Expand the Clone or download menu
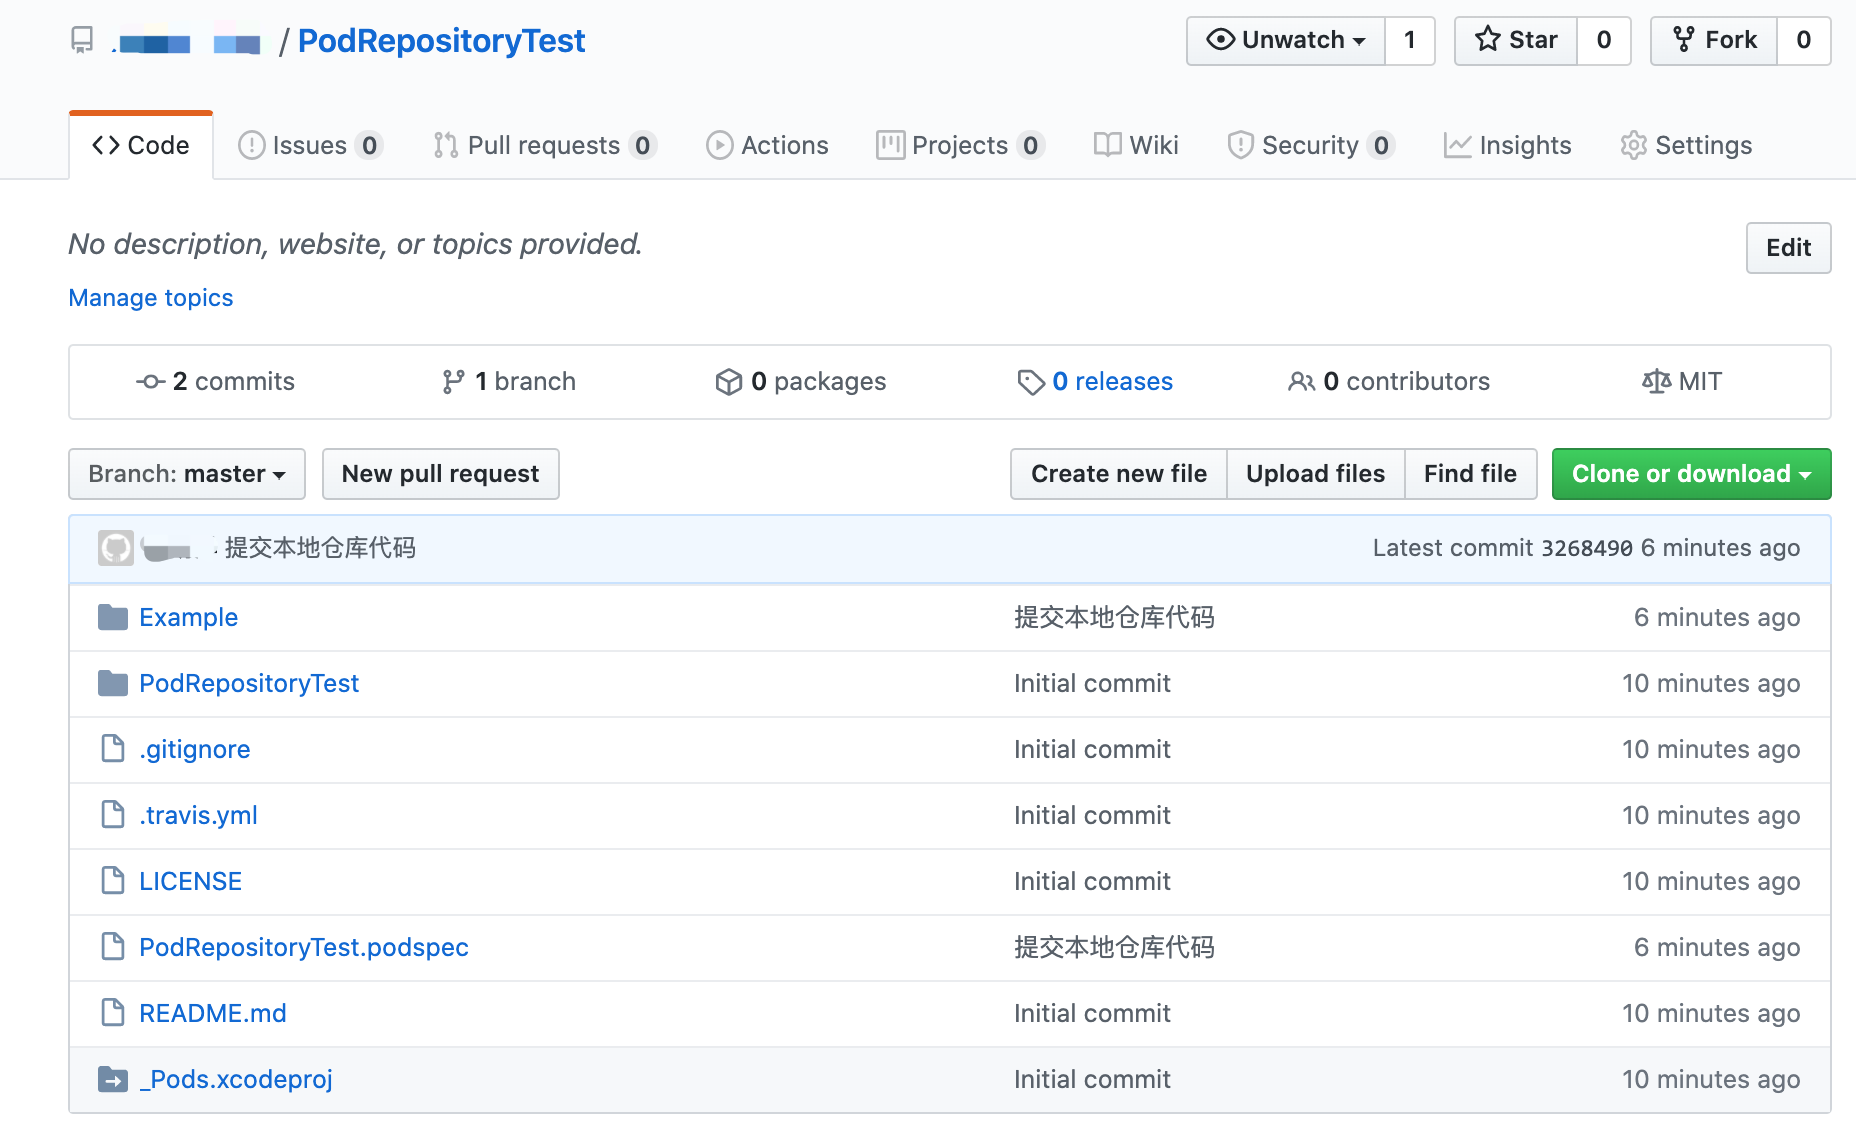Viewport: 1856px width, 1128px height. pyautogui.click(x=1691, y=474)
